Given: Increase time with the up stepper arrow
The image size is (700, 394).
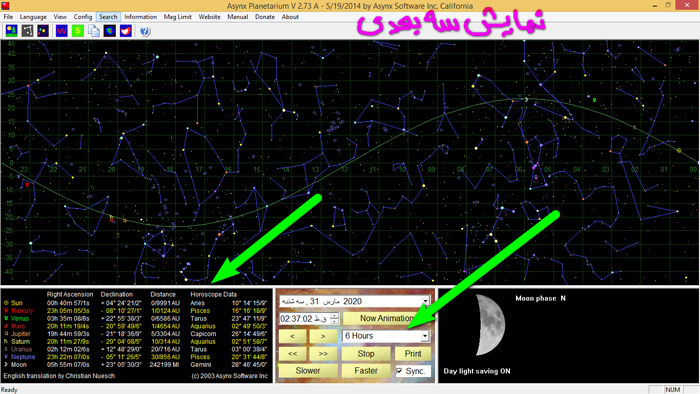Looking at the screenshot, I should coord(335,316).
